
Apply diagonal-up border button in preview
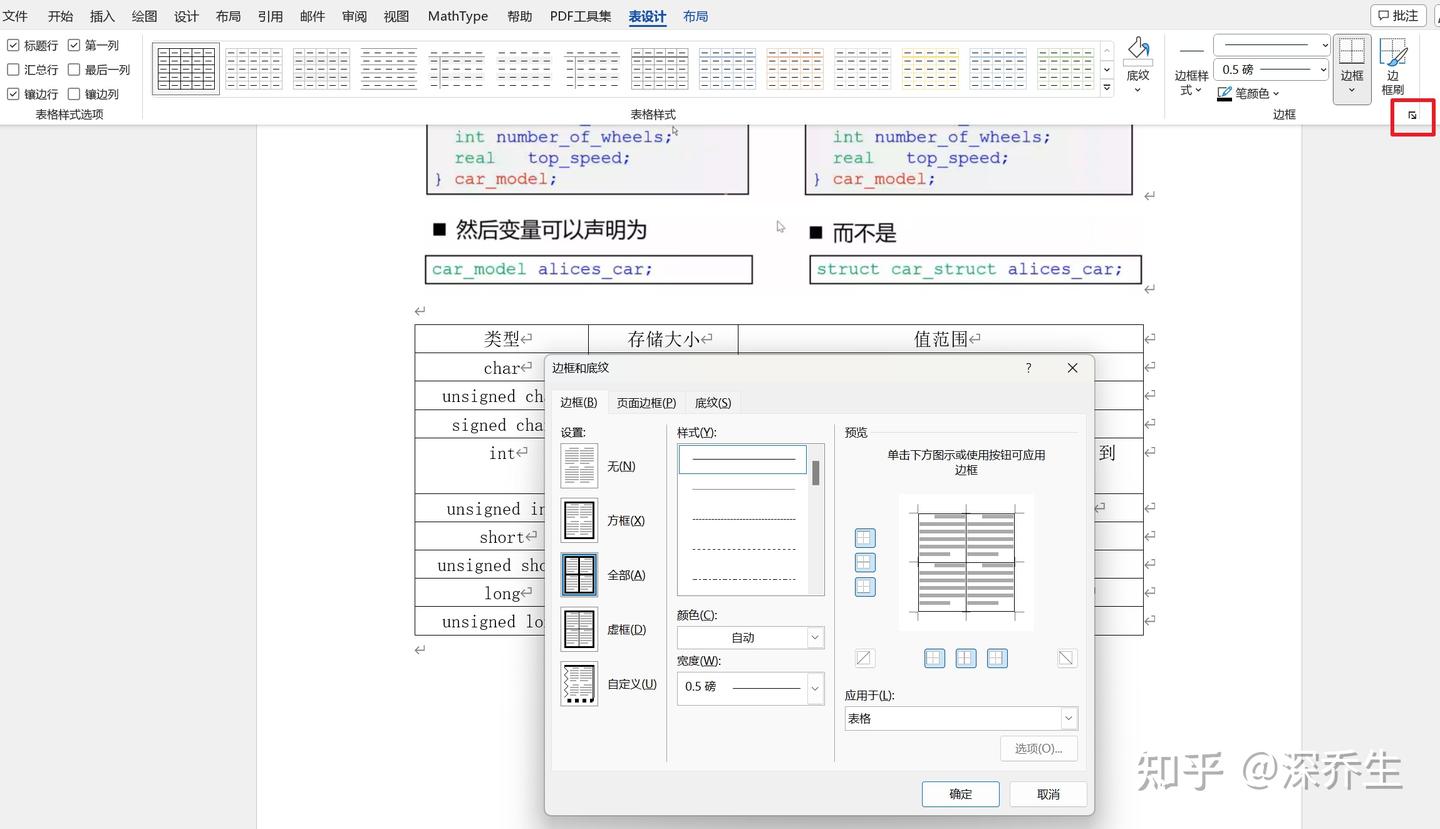(x=865, y=658)
